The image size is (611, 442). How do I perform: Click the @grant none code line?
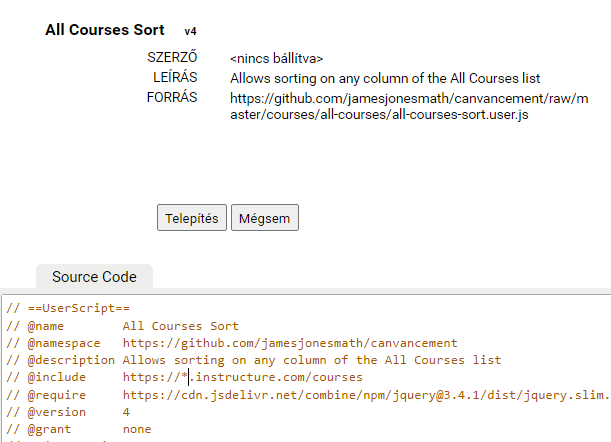point(79,430)
